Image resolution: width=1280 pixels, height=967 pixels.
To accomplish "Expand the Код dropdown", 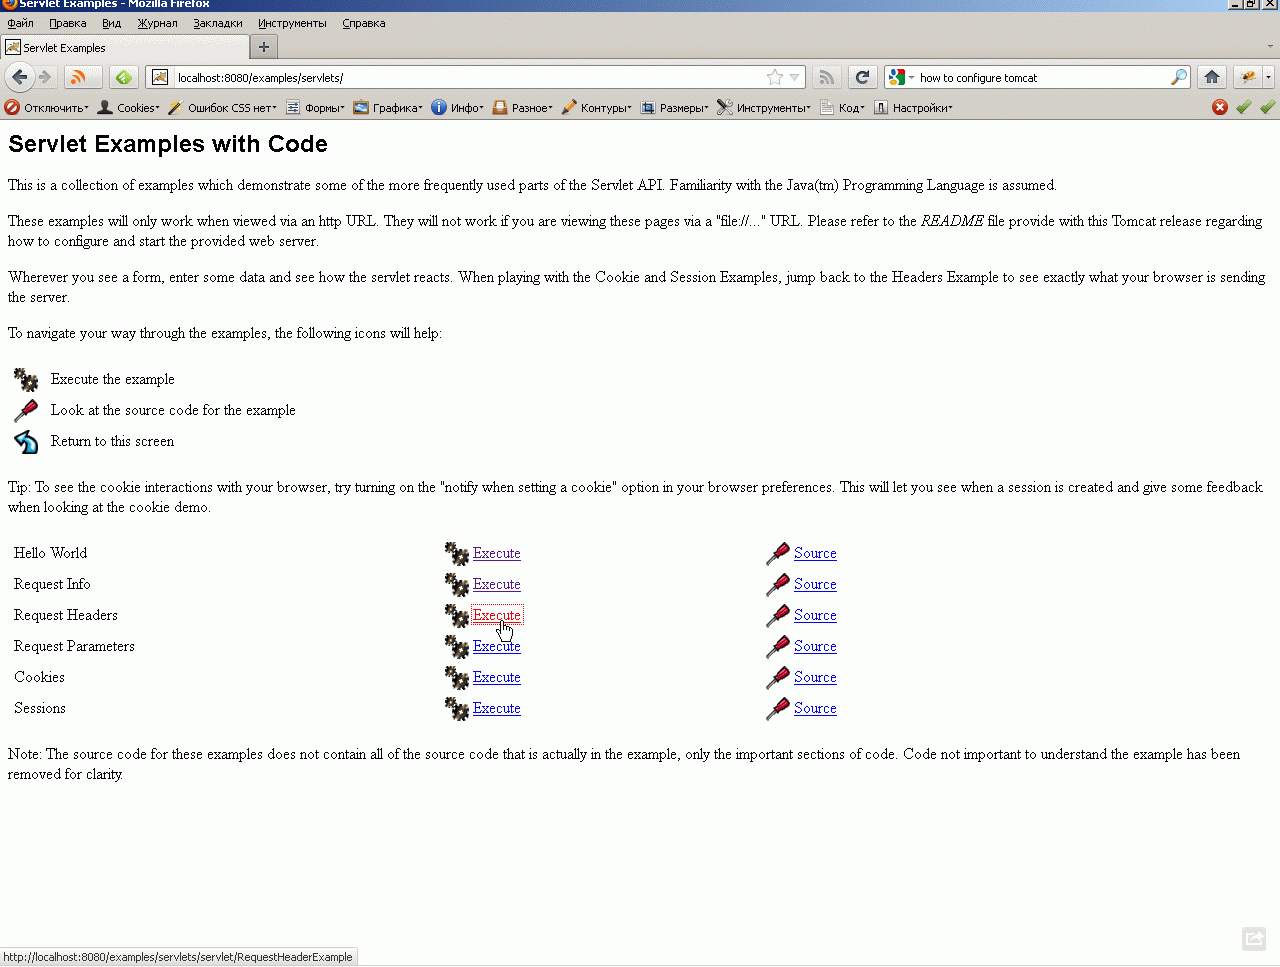I will (x=842, y=107).
